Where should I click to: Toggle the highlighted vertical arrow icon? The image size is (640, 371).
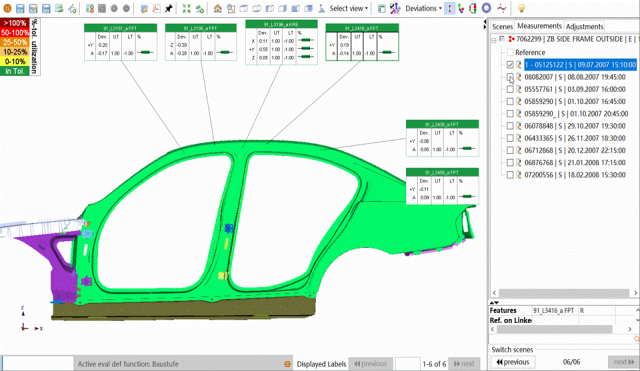(449, 8)
